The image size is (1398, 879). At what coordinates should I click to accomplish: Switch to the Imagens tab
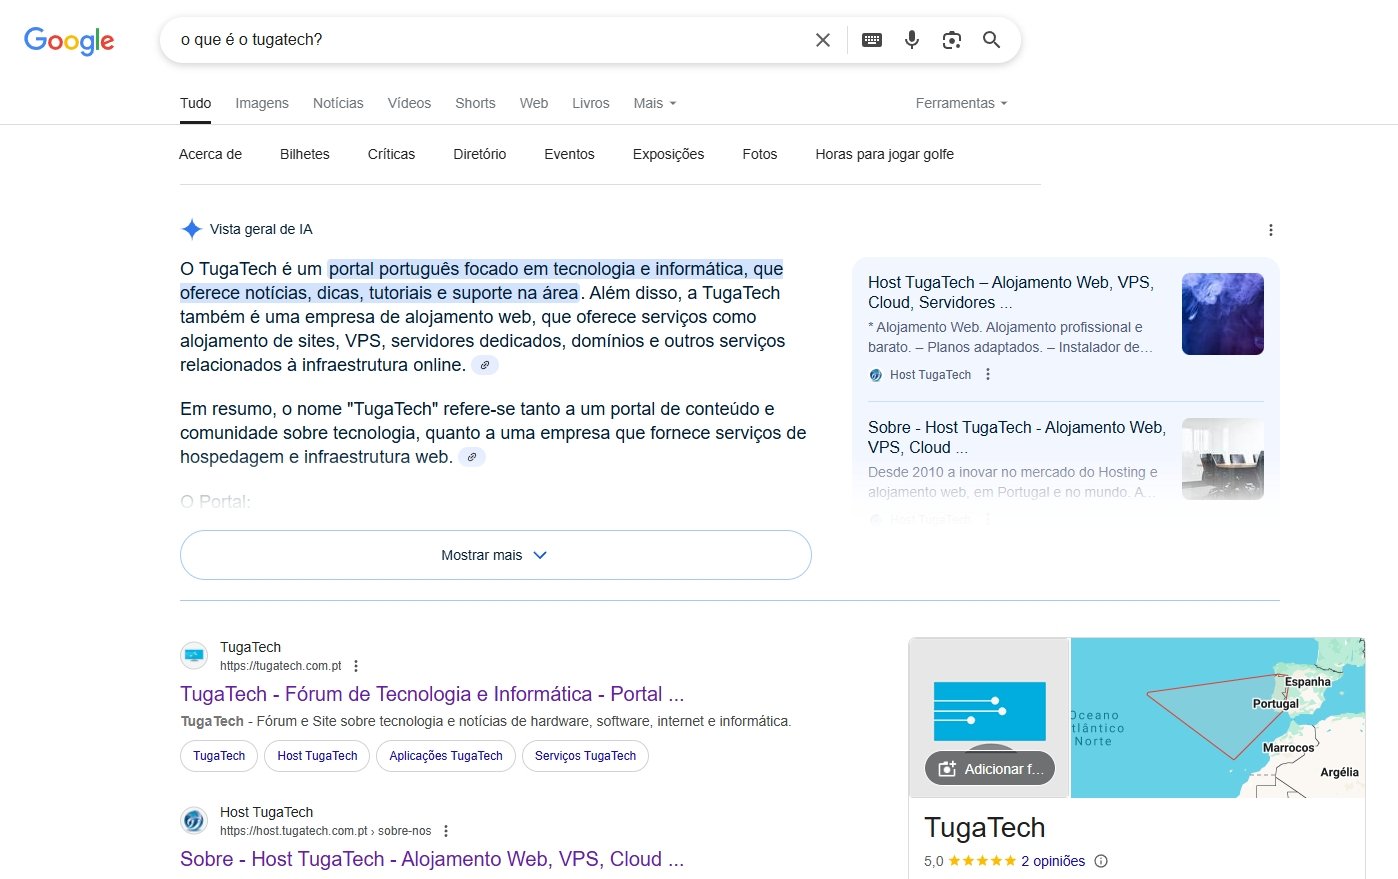pos(262,103)
